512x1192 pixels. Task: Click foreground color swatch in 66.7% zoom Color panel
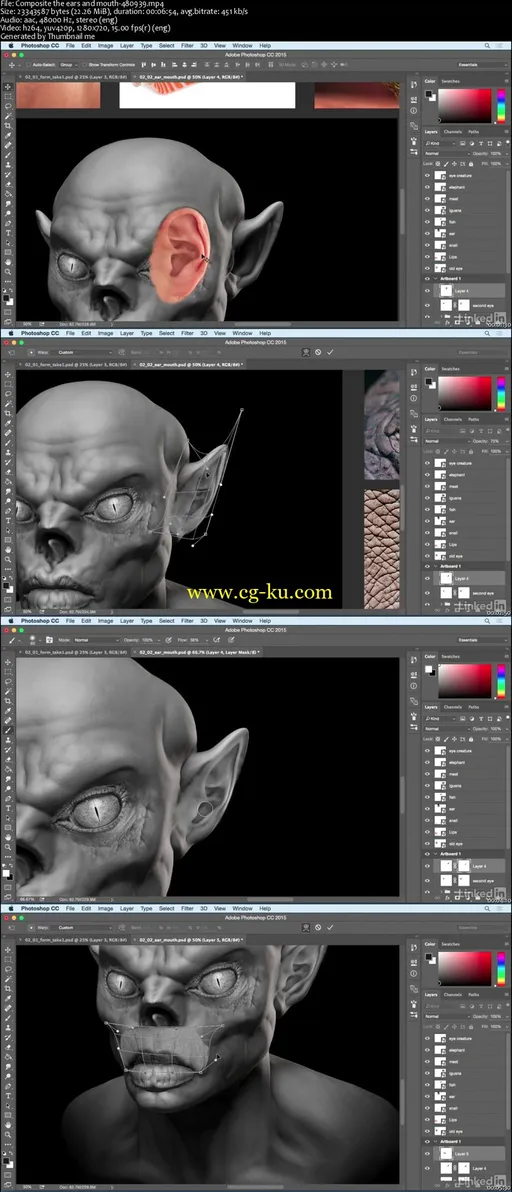[428, 669]
